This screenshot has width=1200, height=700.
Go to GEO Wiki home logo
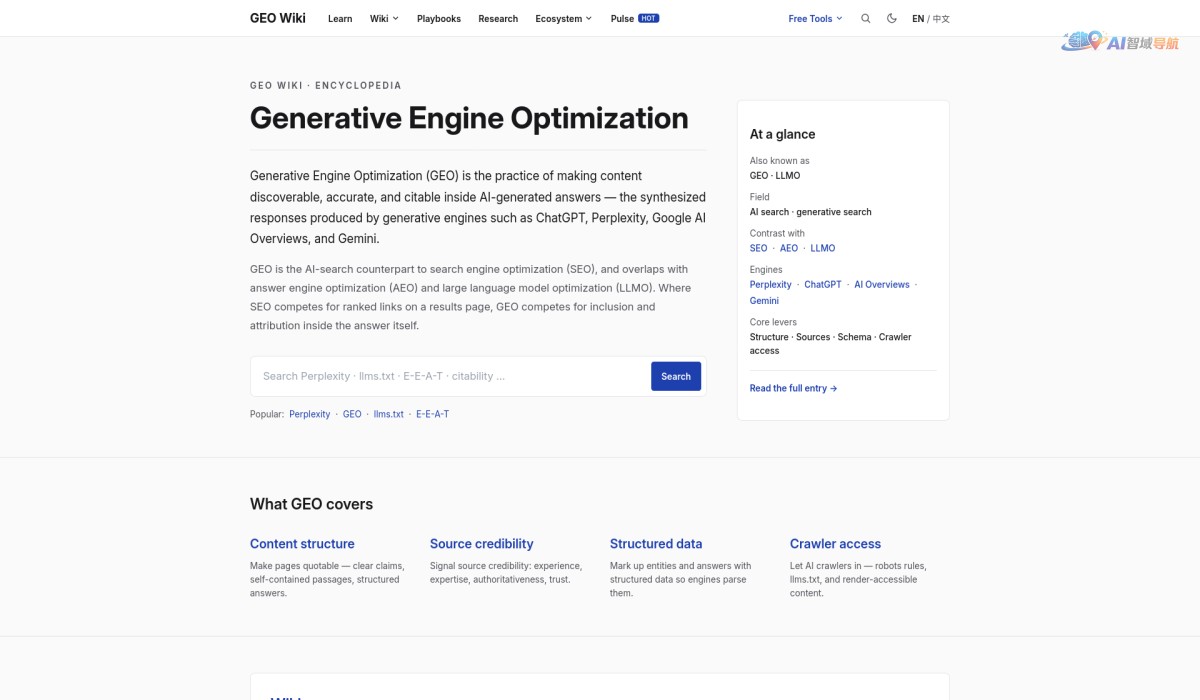278,18
